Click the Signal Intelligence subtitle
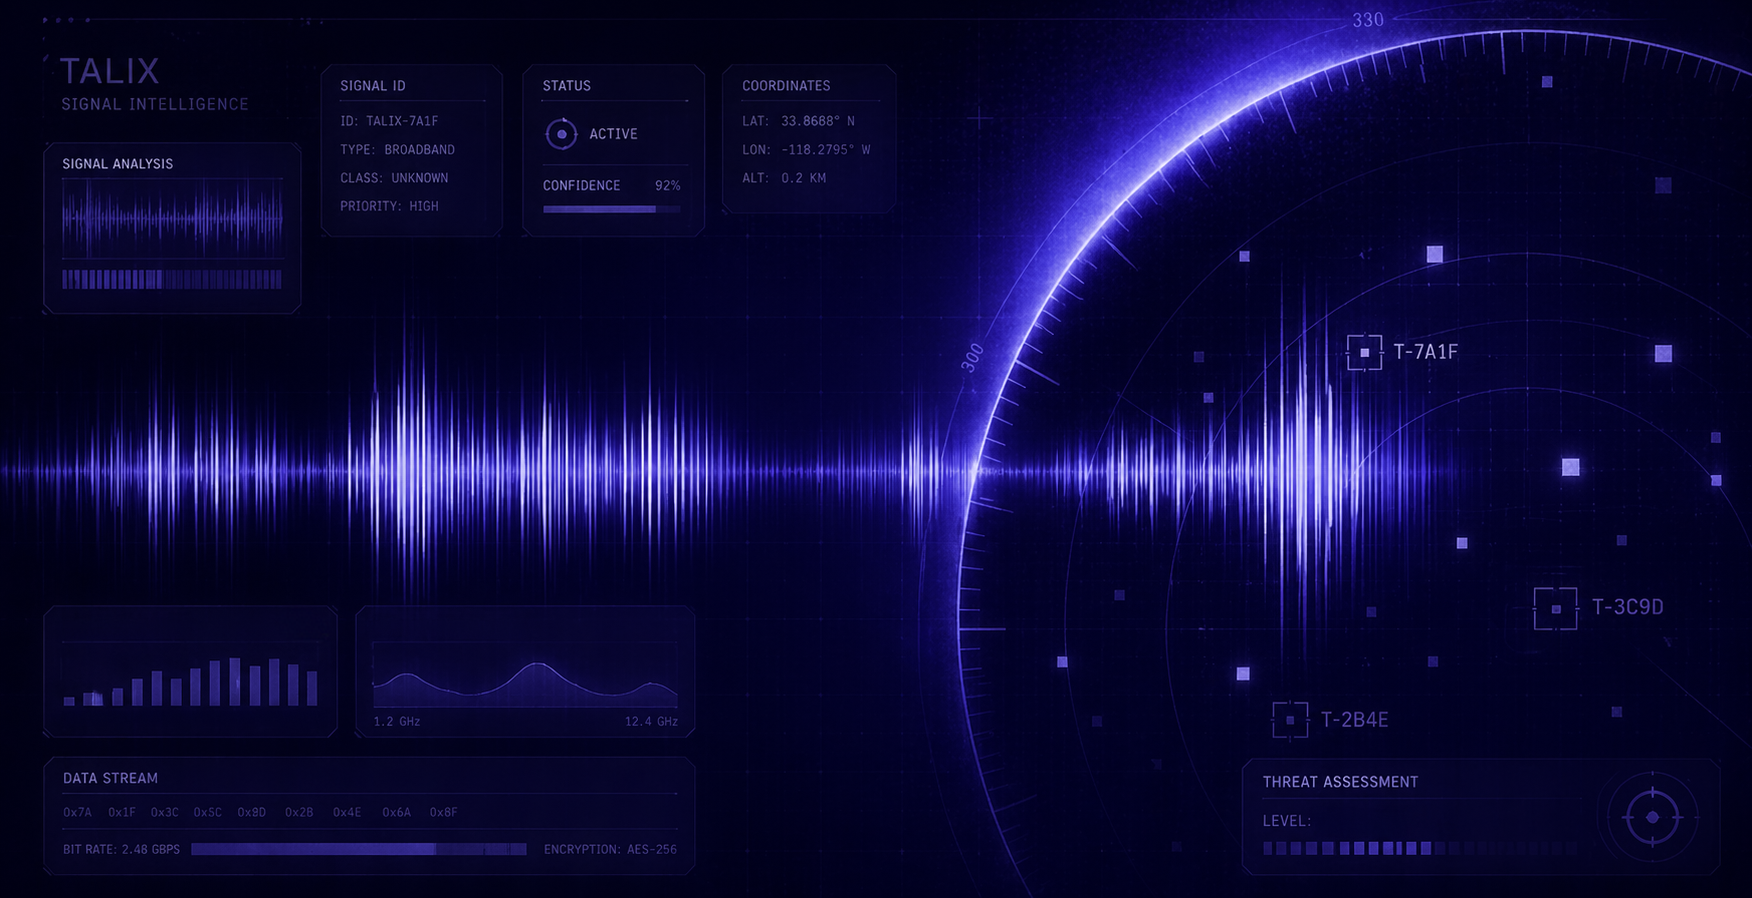This screenshot has height=898, width=1752. [155, 104]
